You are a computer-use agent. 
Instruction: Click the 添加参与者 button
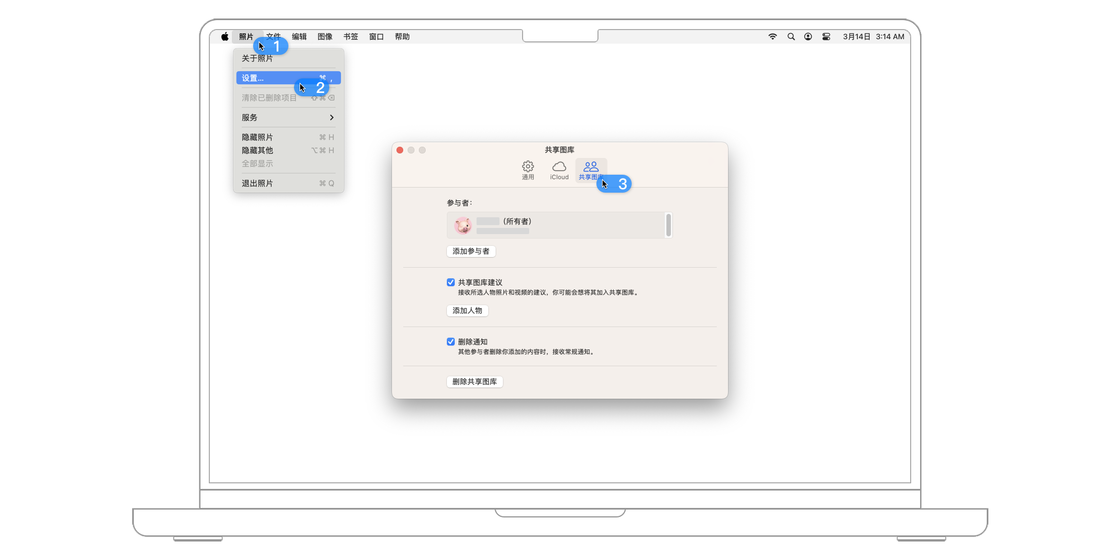tap(471, 251)
